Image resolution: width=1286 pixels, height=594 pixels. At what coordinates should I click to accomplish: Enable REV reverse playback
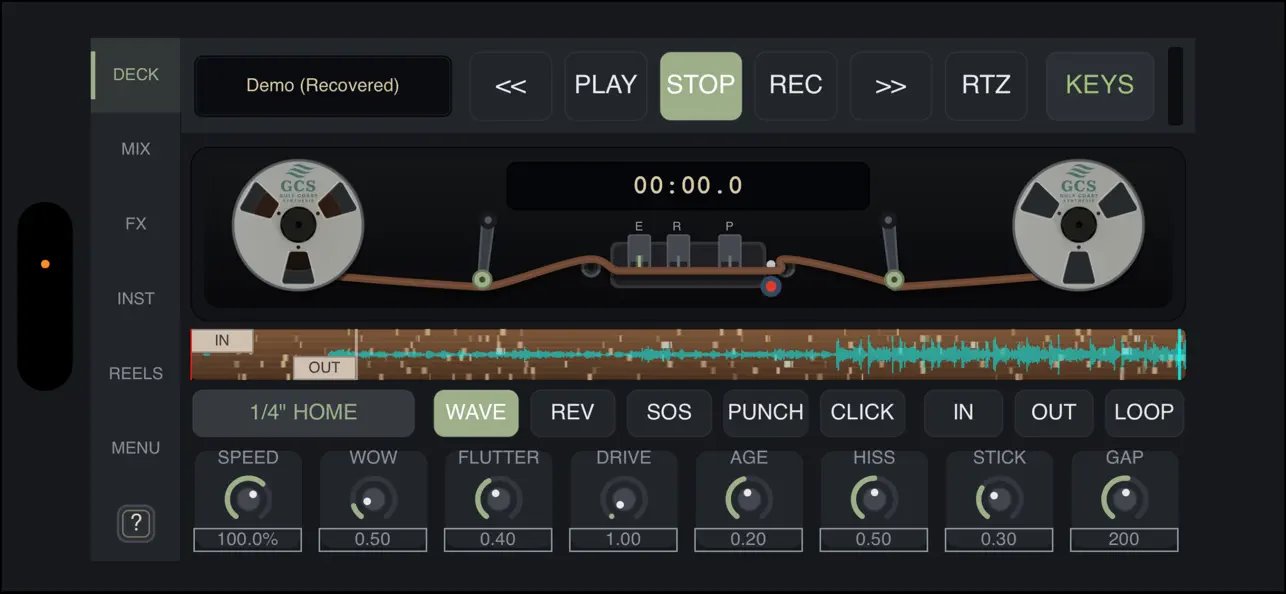[572, 413]
